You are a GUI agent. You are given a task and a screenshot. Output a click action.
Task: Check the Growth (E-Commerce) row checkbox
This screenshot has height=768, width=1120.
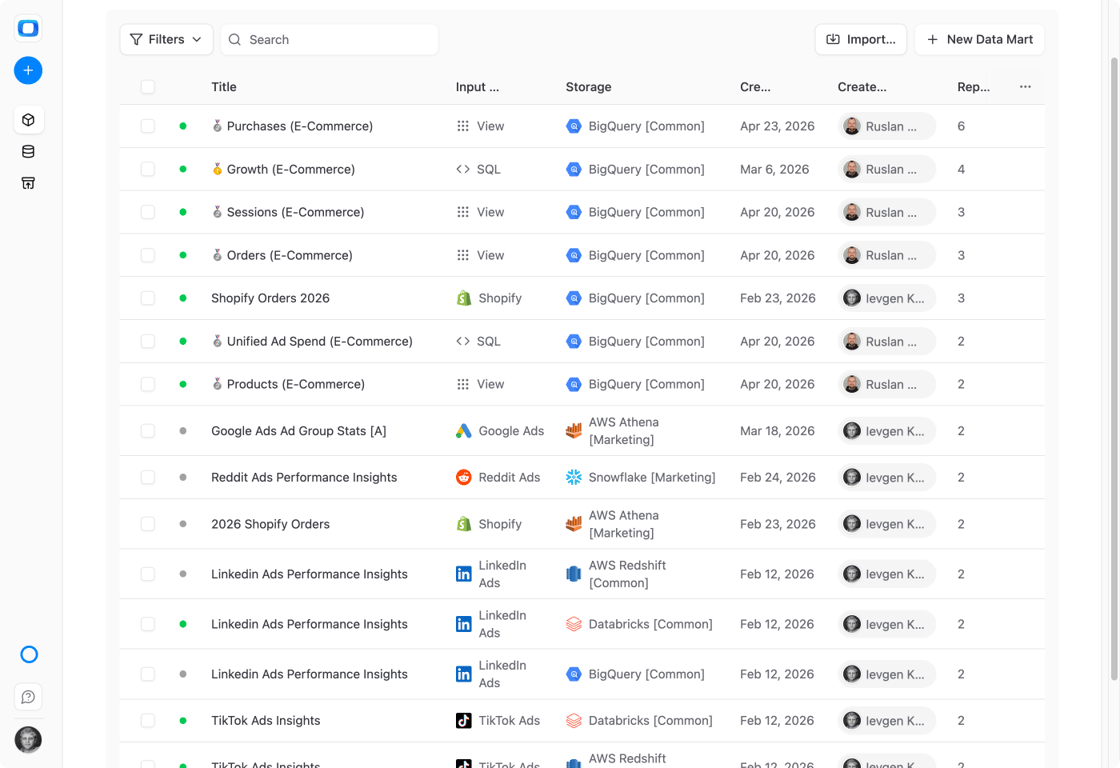point(148,169)
